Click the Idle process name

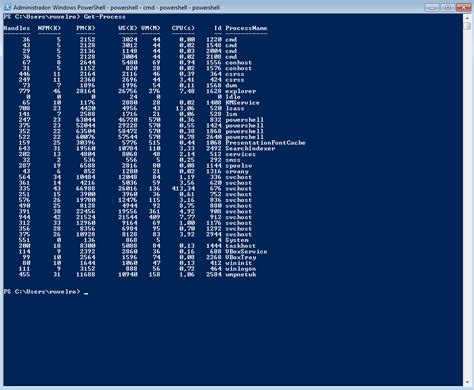[233, 97]
